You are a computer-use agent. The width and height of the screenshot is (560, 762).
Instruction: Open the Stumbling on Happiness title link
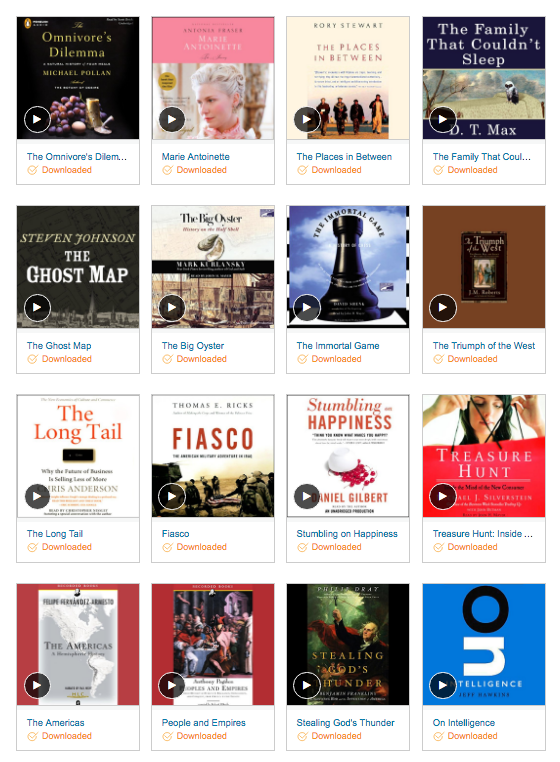point(347,534)
